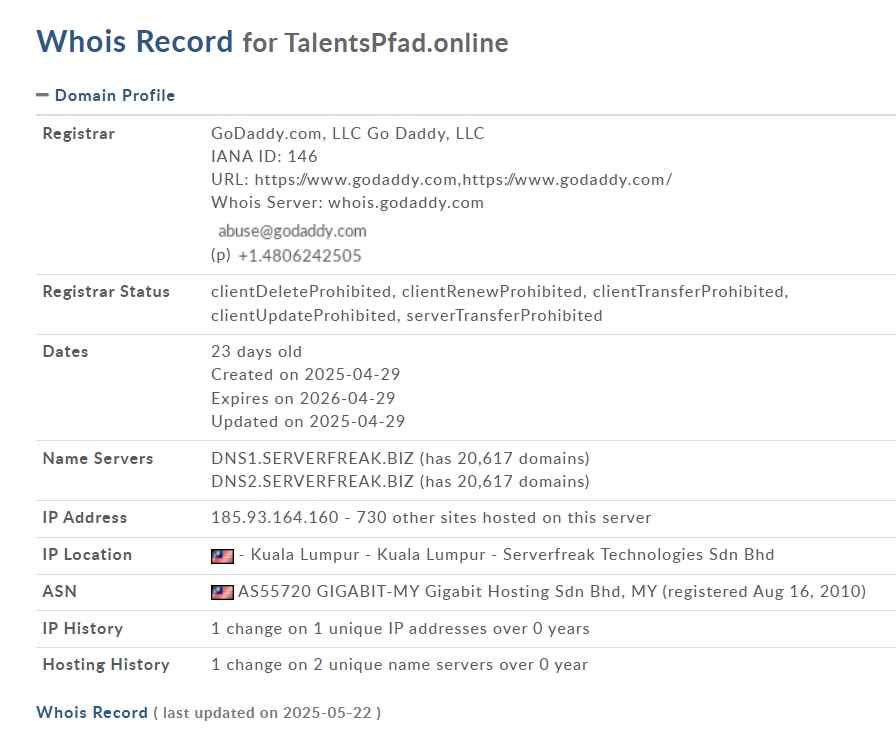Viewport: 896px width, 732px height.
Task: Click Whois Server: whois.godaddy.com
Action: click(347, 203)
